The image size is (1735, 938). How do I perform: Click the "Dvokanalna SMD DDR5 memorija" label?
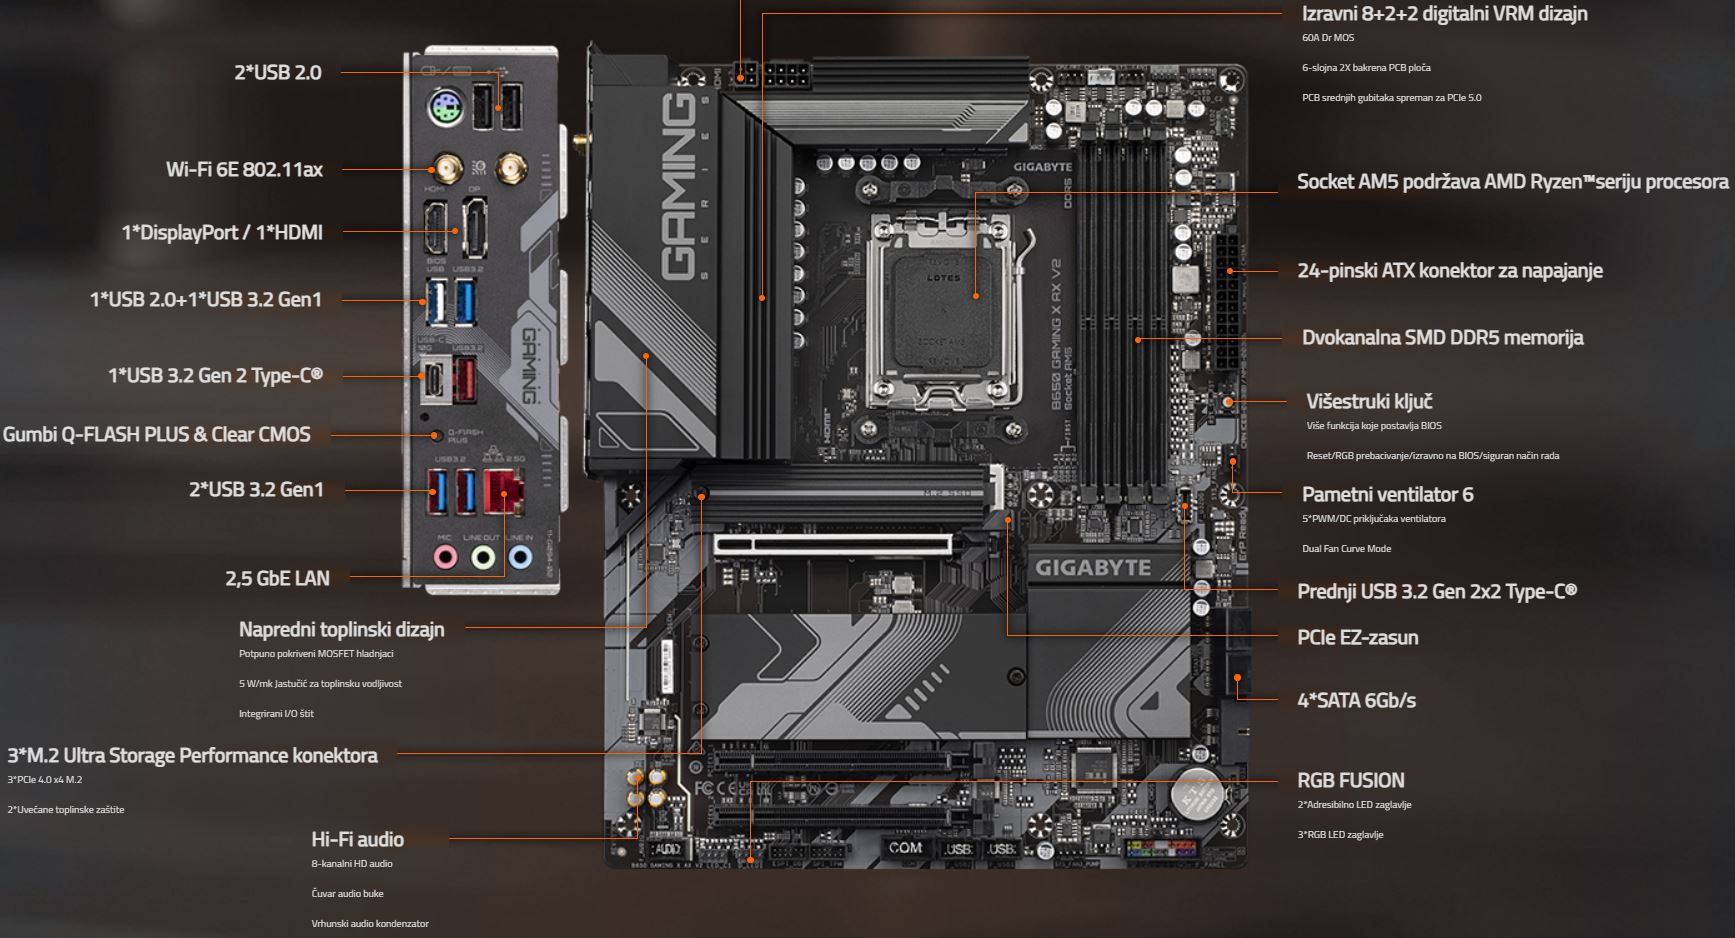pos(1442,337)
